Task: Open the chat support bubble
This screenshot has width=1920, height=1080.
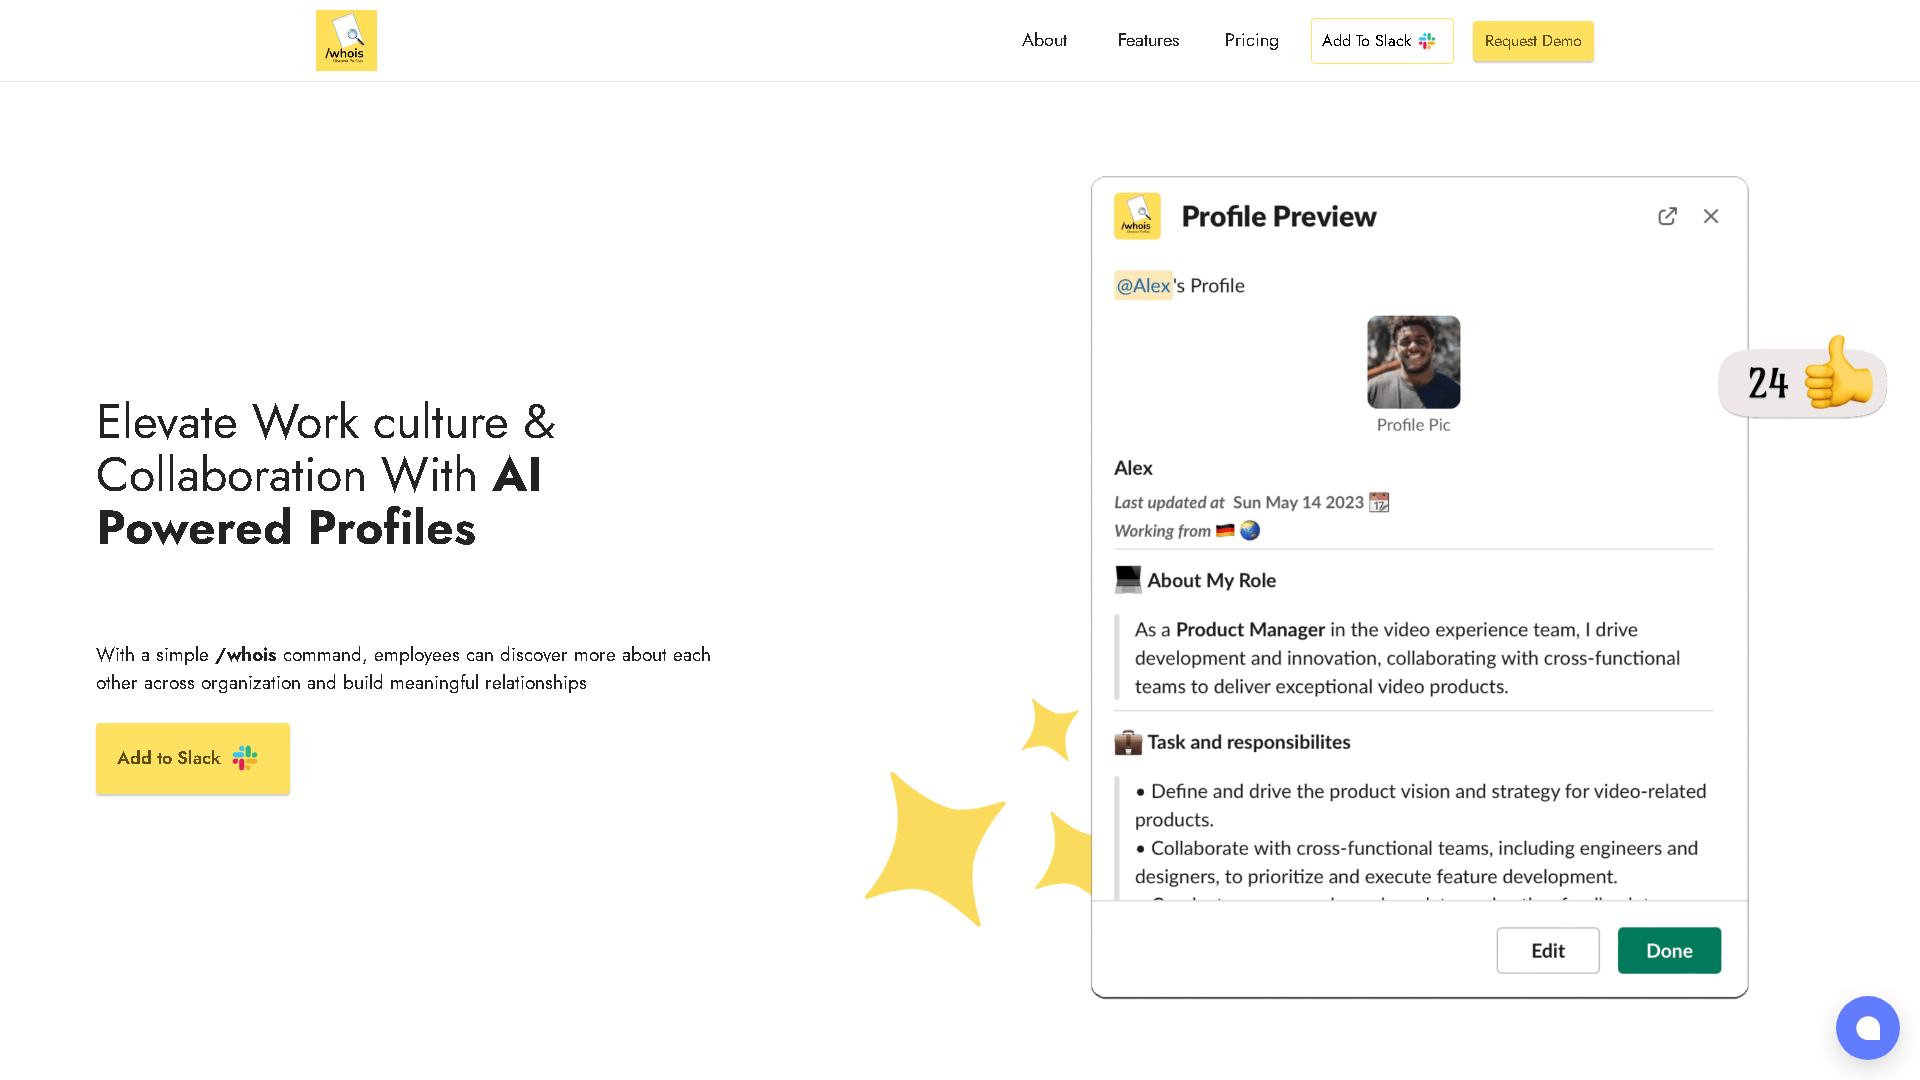Action: pyautogui.click(x=1867, y=1027)
